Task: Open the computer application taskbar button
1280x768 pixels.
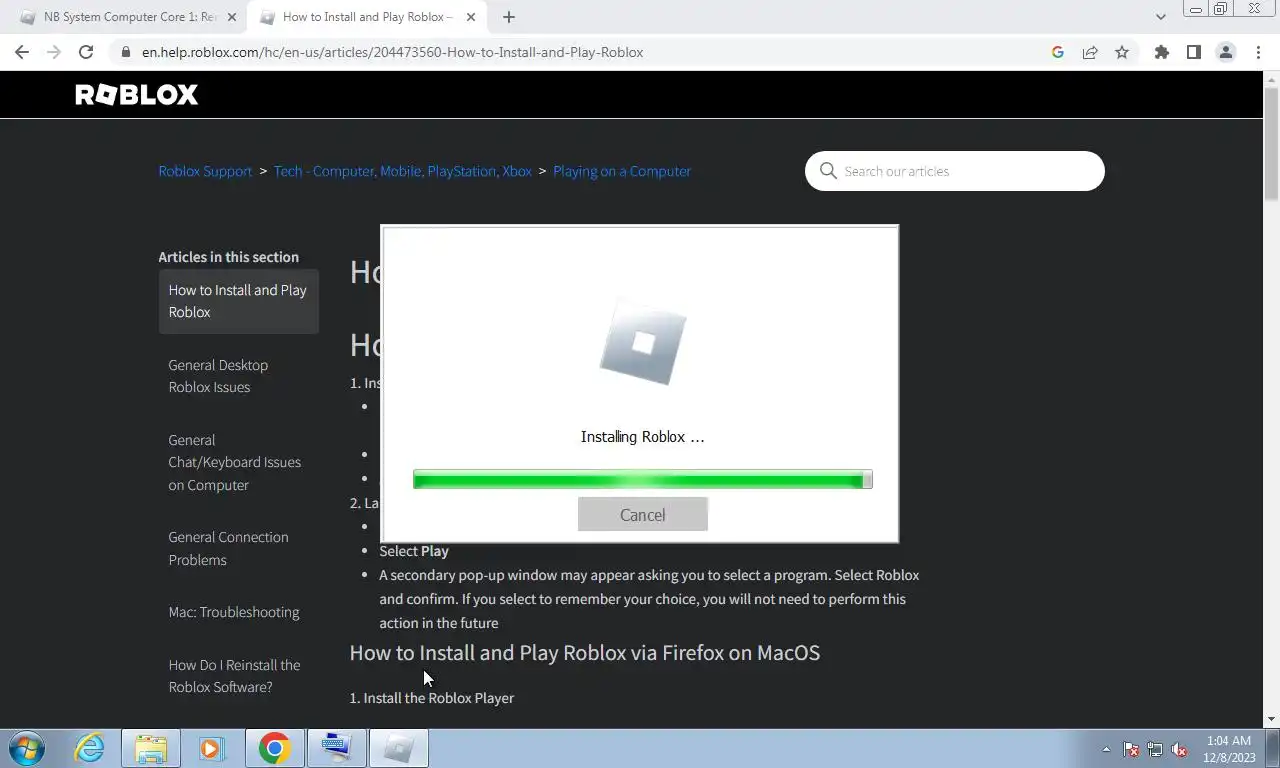Action: (336, 748)
